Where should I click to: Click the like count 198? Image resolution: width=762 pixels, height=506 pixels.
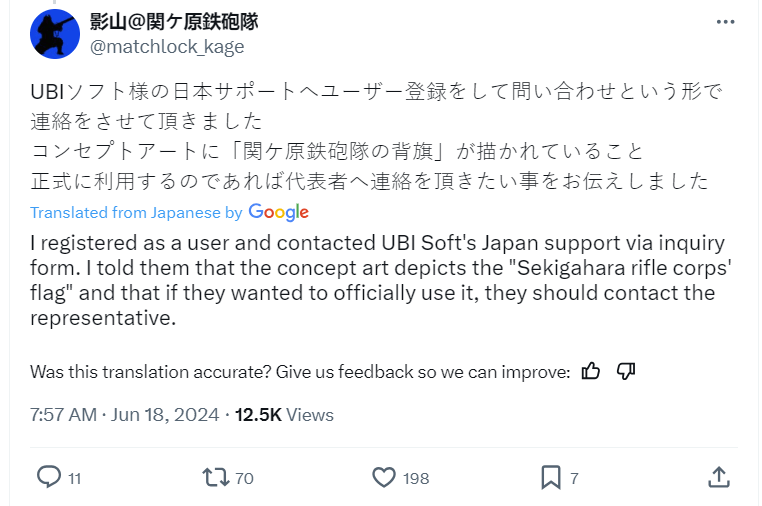[416, 478]
